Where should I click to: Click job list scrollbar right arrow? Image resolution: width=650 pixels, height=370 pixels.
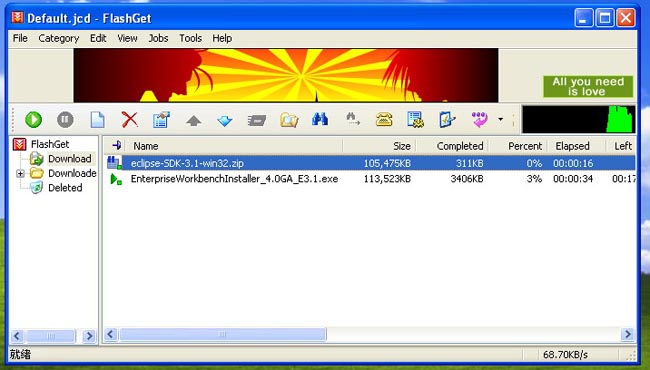click(628, 334)
